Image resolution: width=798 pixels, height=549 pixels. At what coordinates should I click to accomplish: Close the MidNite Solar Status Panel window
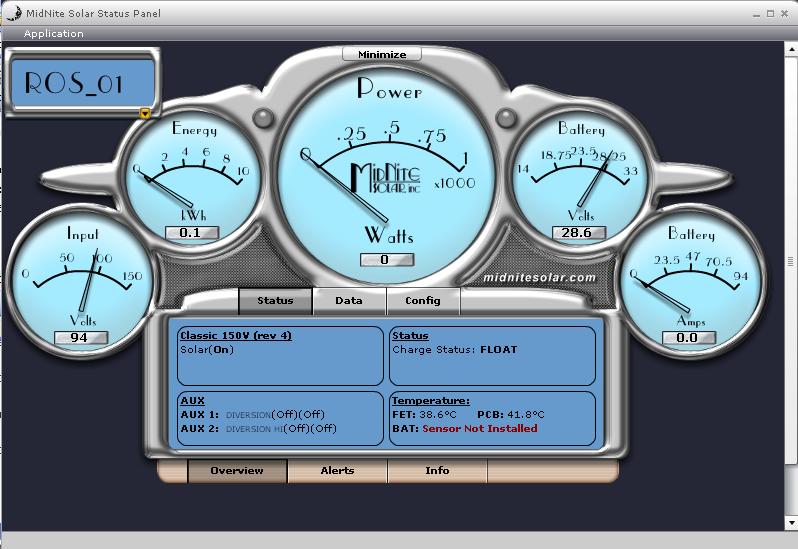(x=785, y=14)
